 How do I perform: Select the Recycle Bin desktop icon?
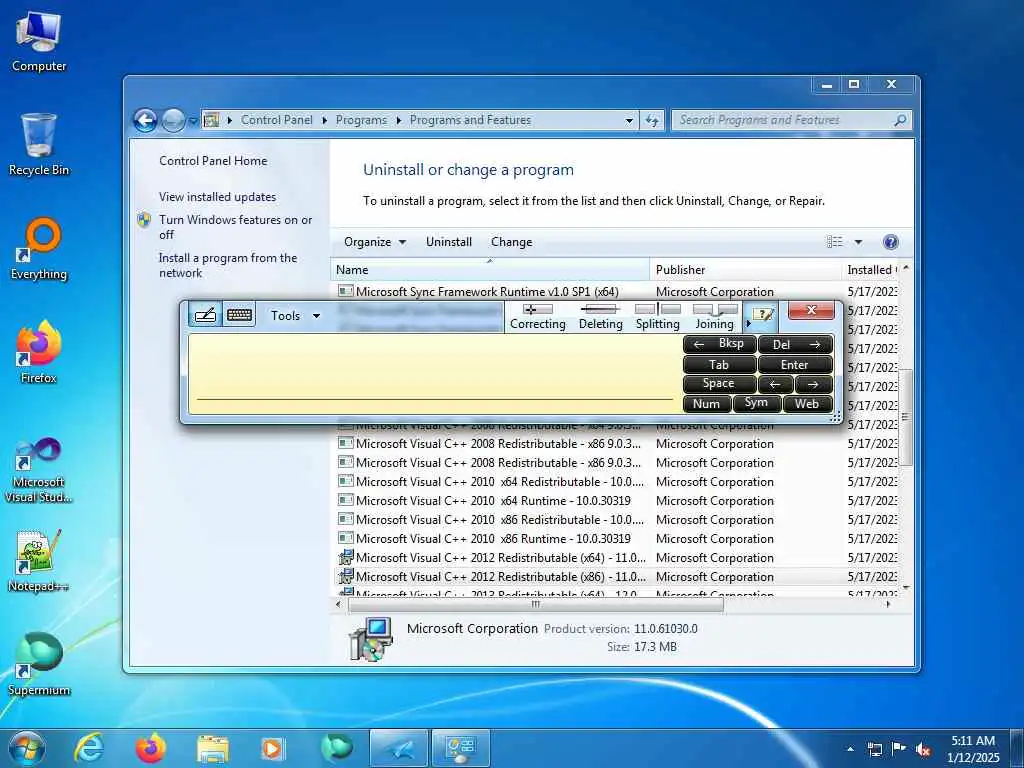click(x=39, y=145)
